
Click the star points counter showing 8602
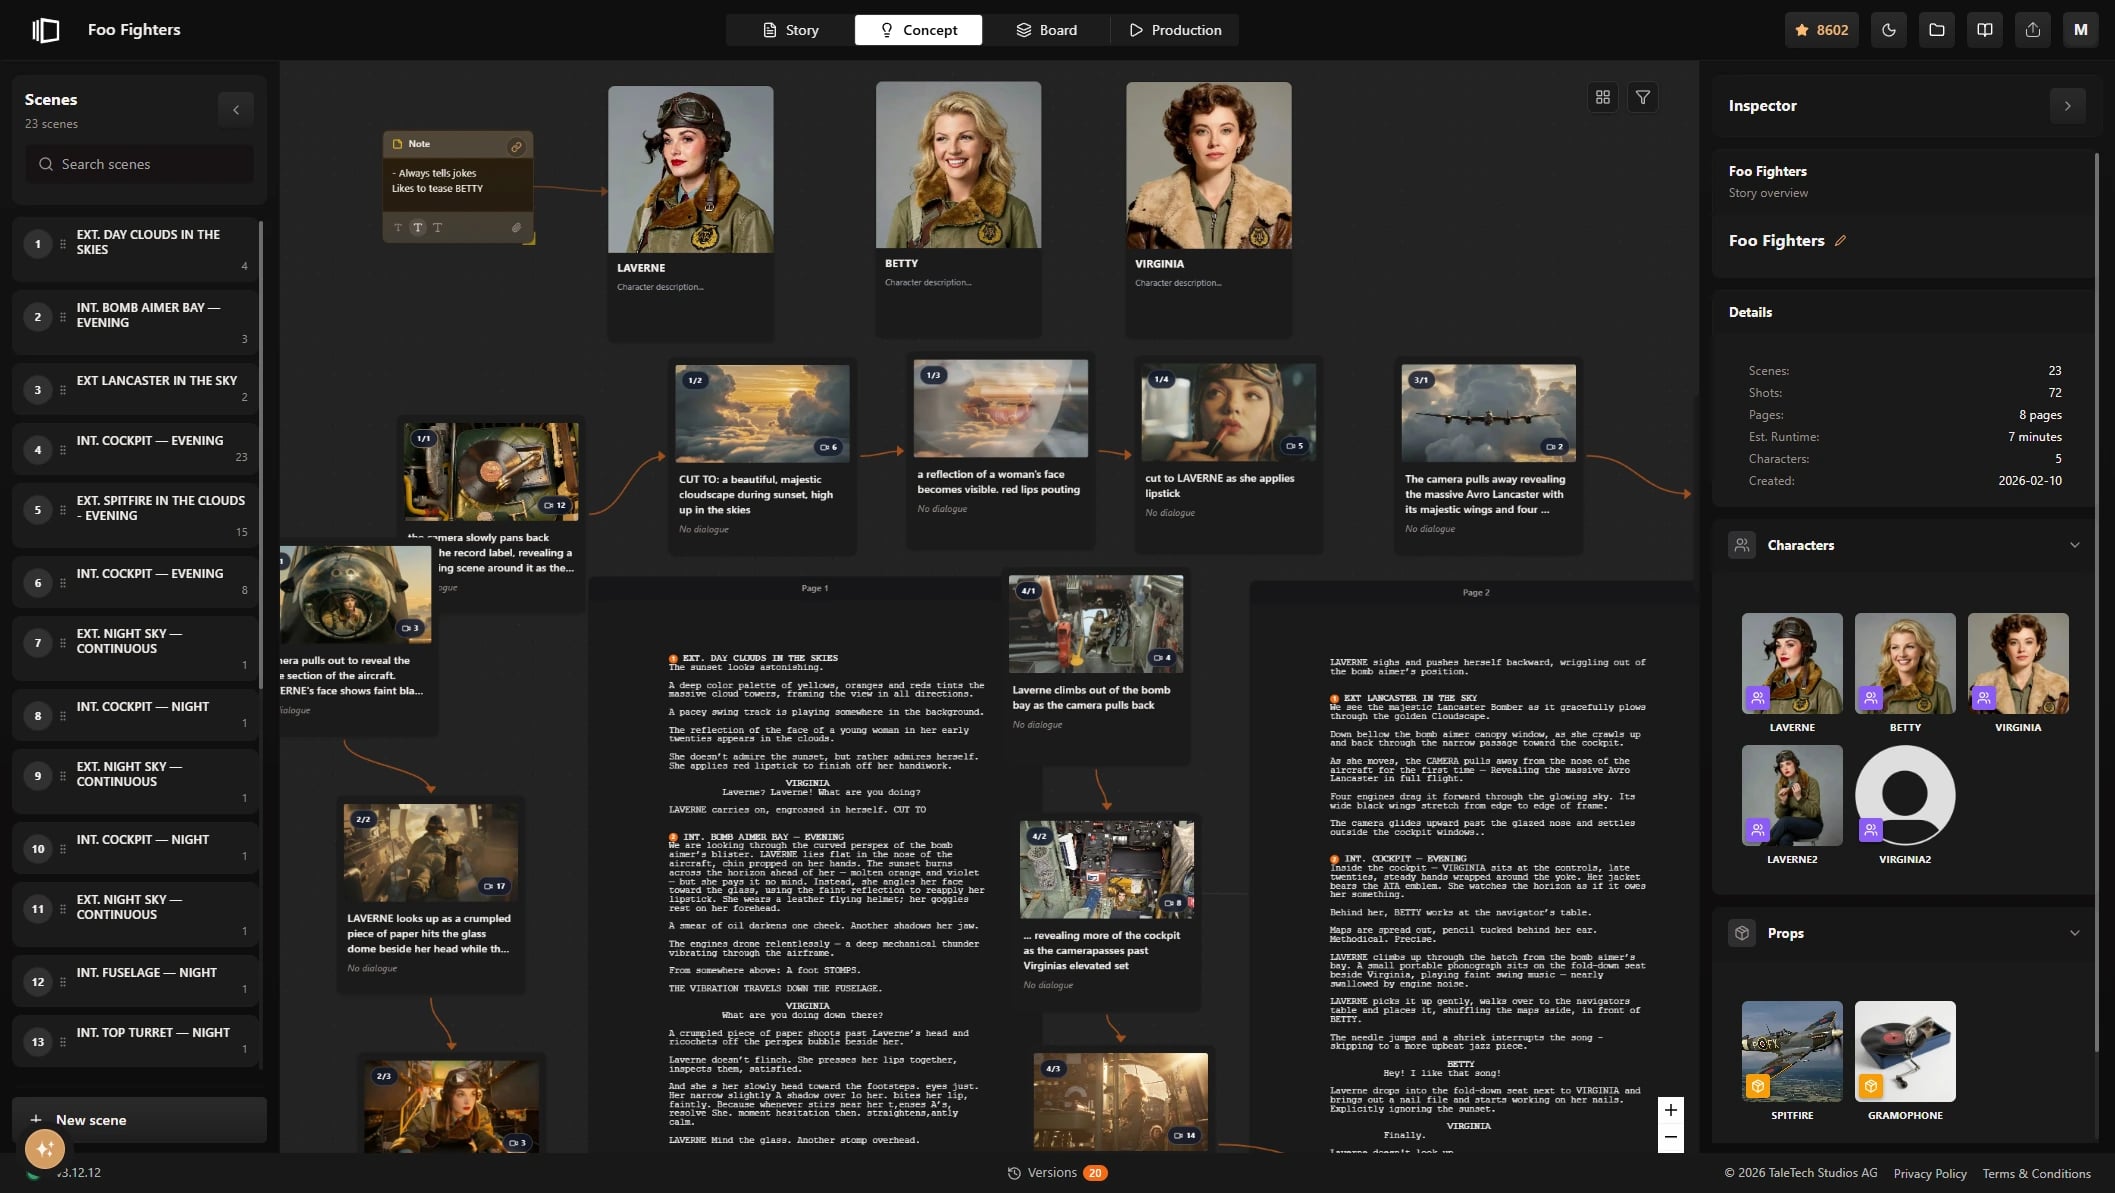click(1822, 29)
